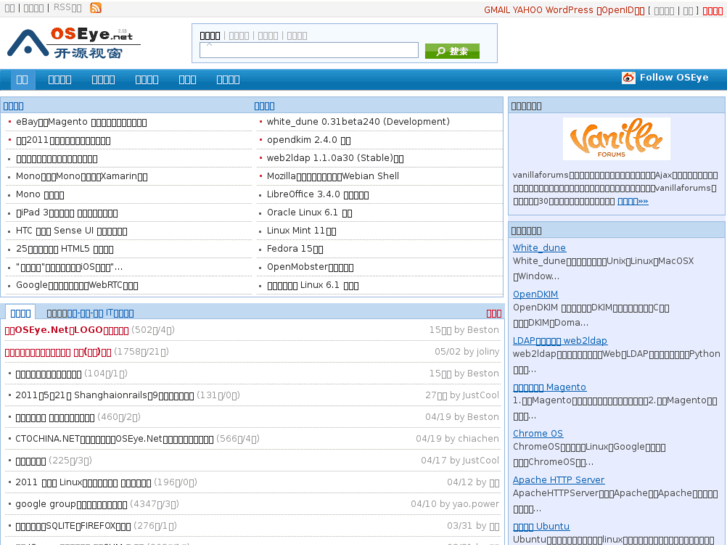The width and height of the screenshot is (727, 545).
Task: Open opendkim 2.4.0 release entry
Action: click(x=308, y=140)
